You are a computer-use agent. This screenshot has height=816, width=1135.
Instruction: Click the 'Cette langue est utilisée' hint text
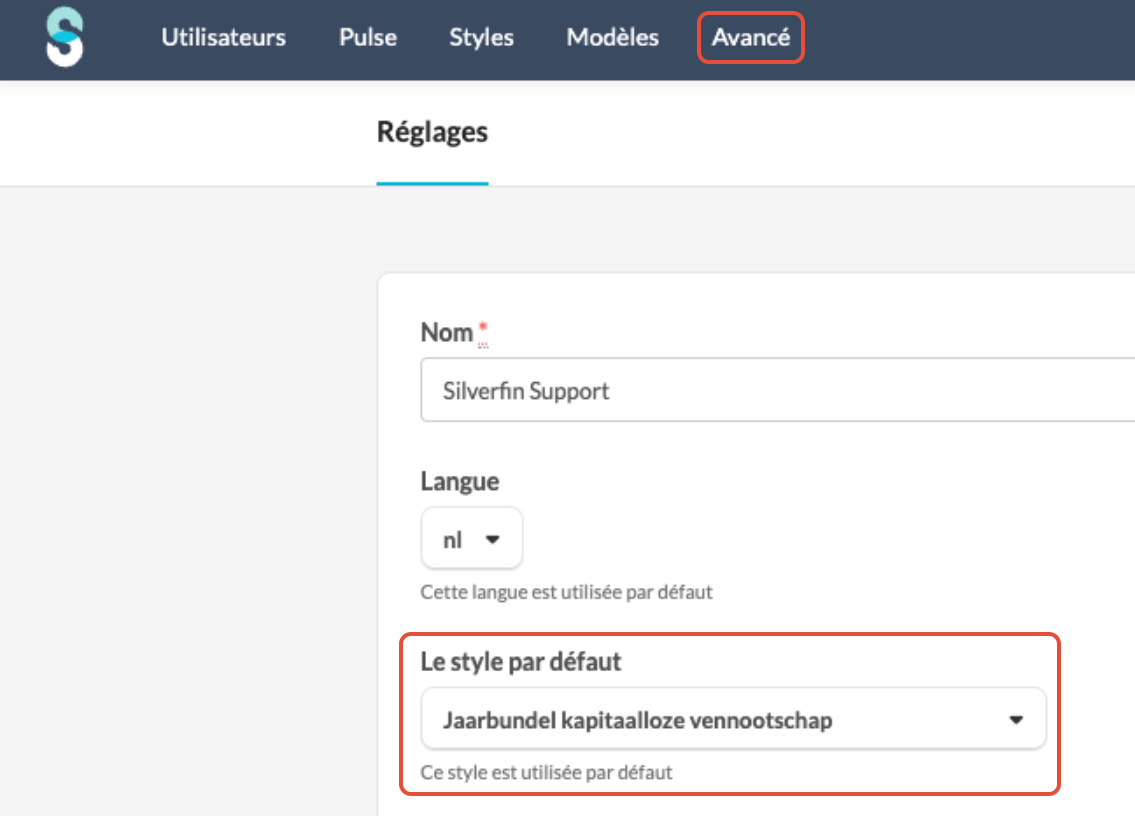tap(566, 592)
